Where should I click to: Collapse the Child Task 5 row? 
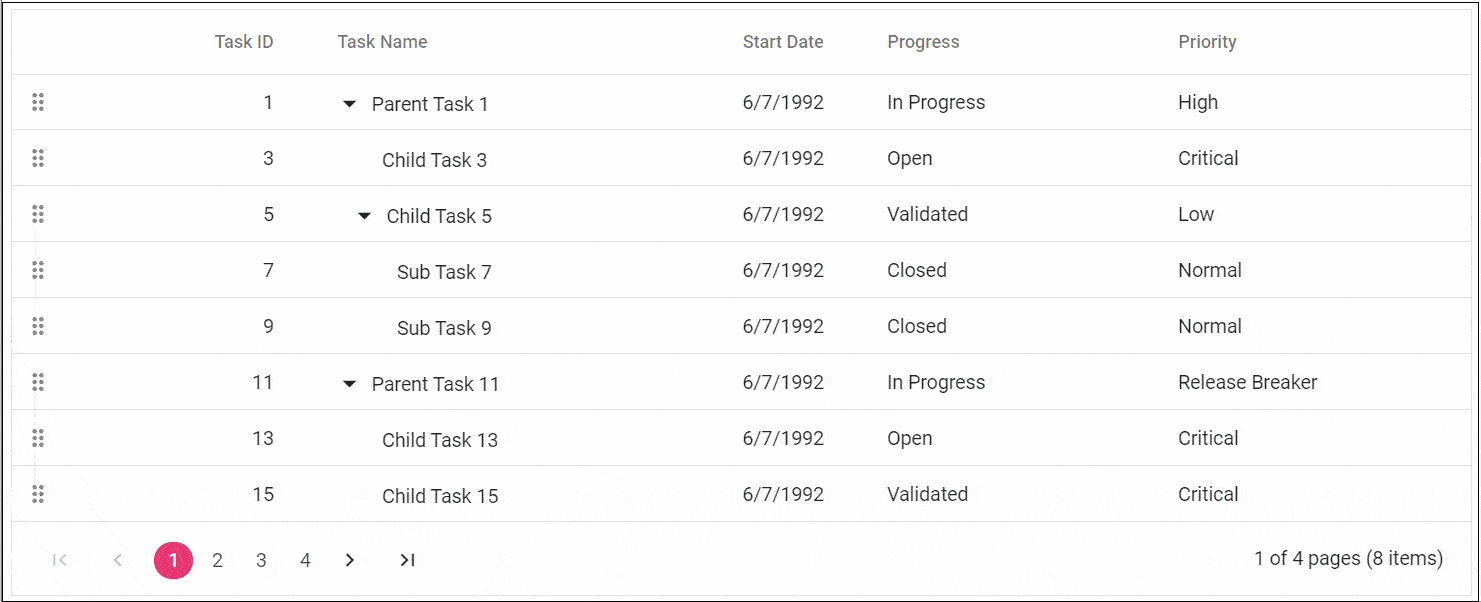coord(364,216)
